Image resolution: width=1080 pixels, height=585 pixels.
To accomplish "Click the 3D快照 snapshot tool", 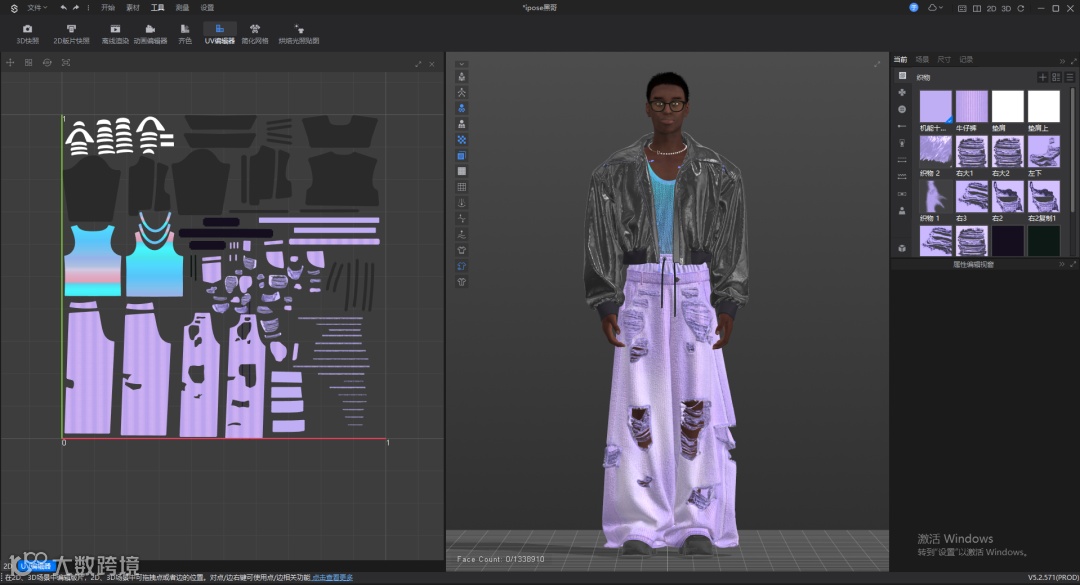I will (27, 34).
